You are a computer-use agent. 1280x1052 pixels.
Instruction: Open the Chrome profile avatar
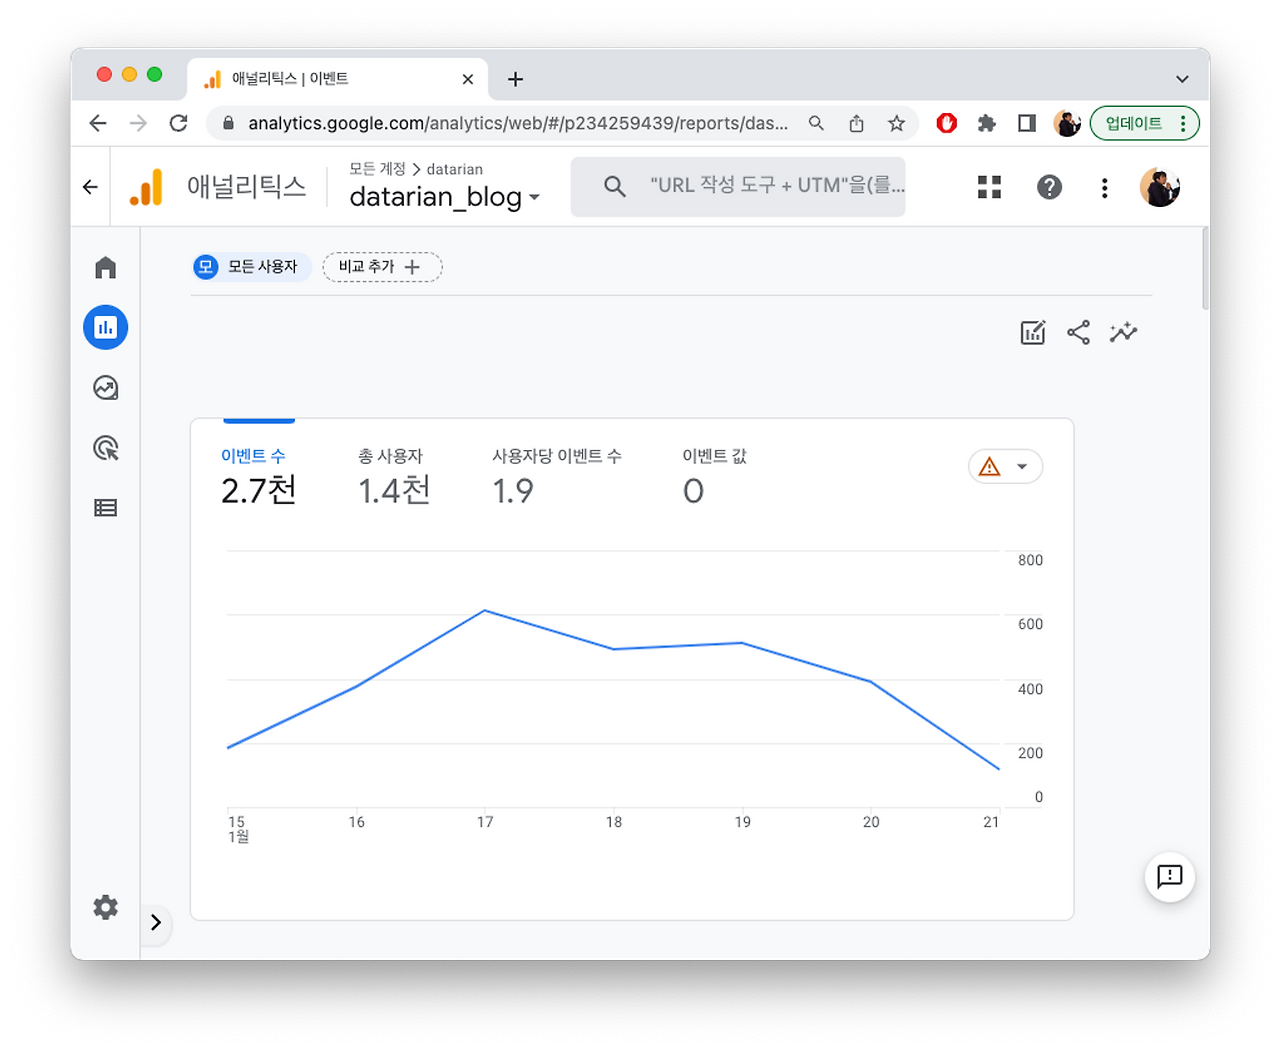pyautogui.click(x=1067, y=123)
